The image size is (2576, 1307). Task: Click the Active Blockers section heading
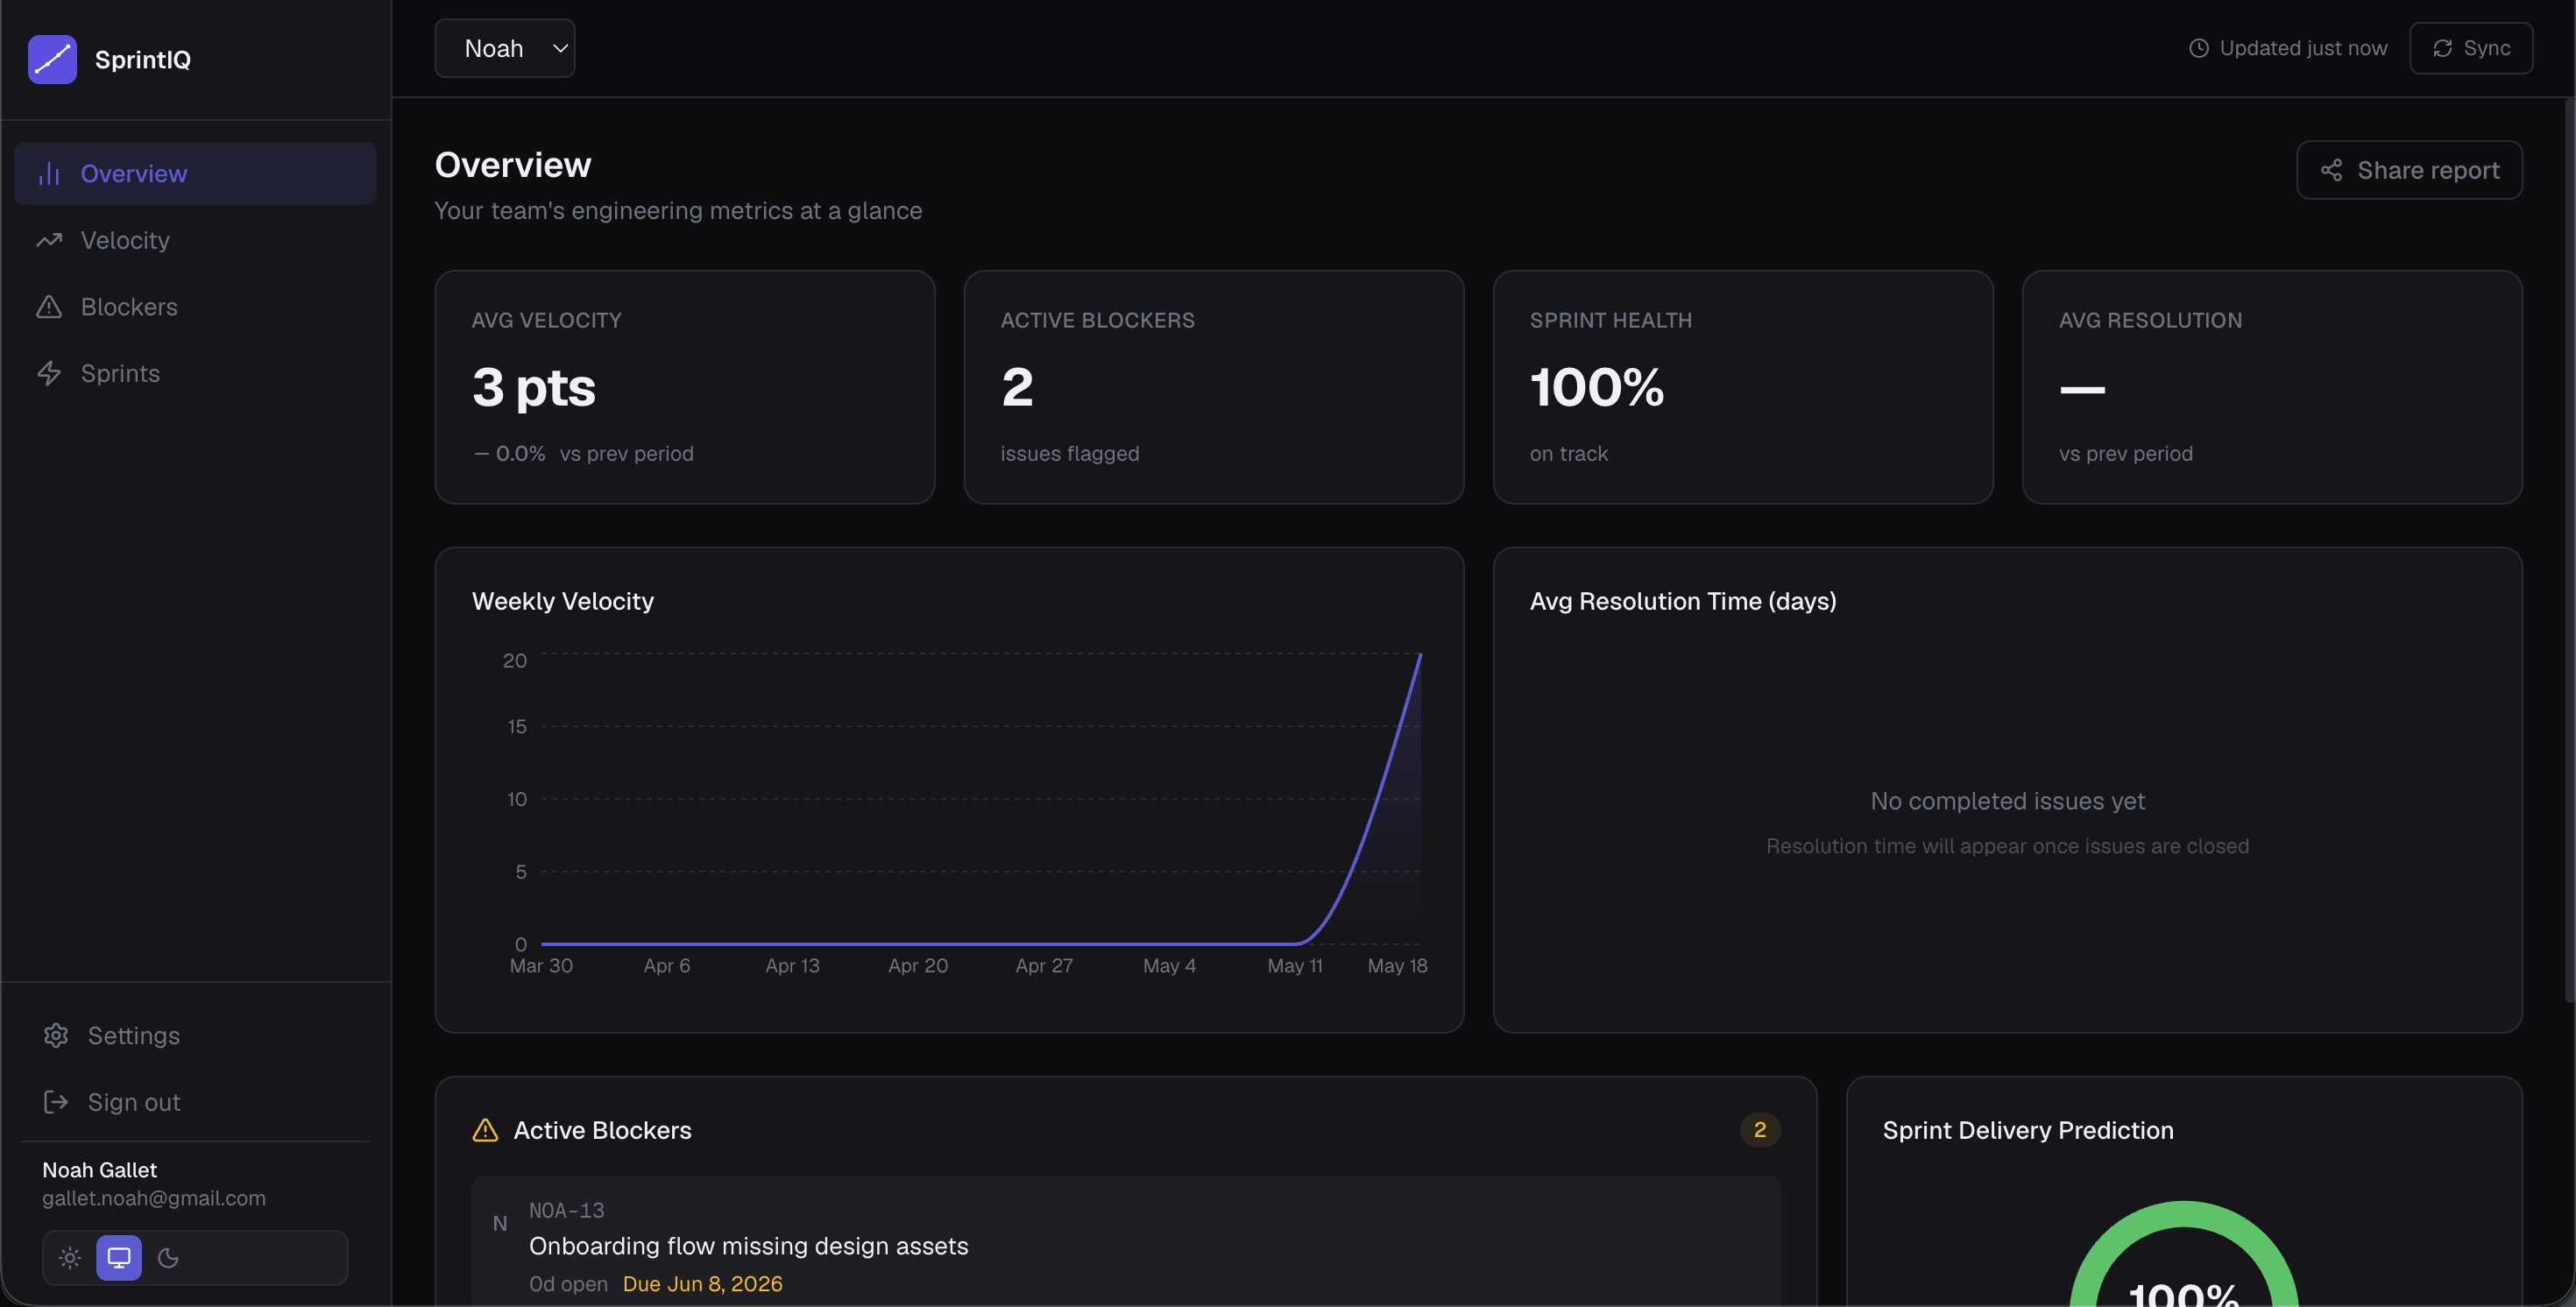602,1130
